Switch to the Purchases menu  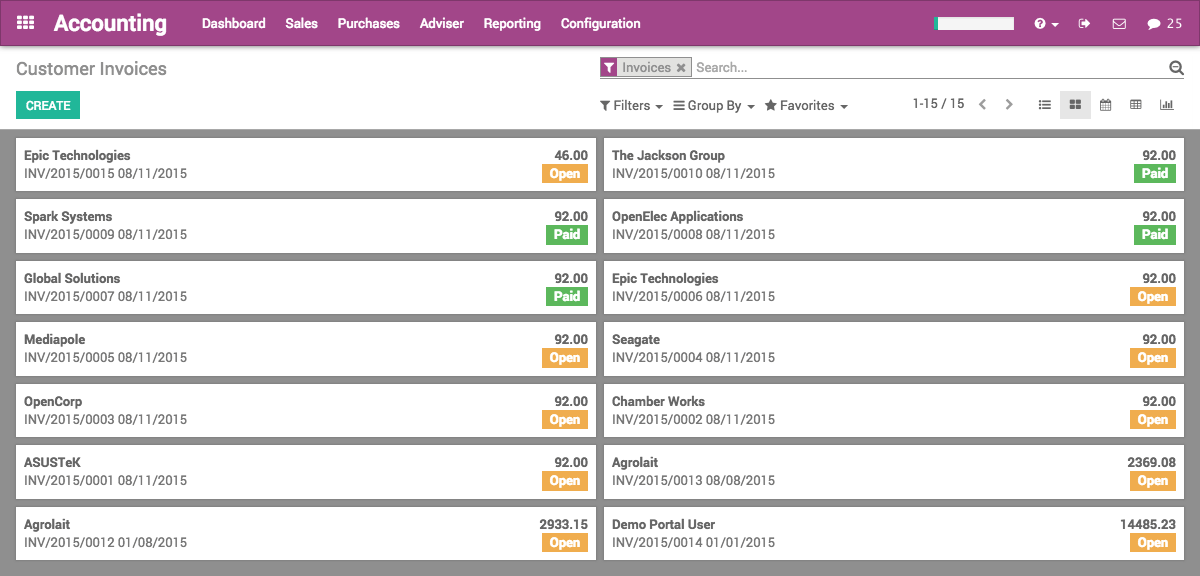point(368,23)
